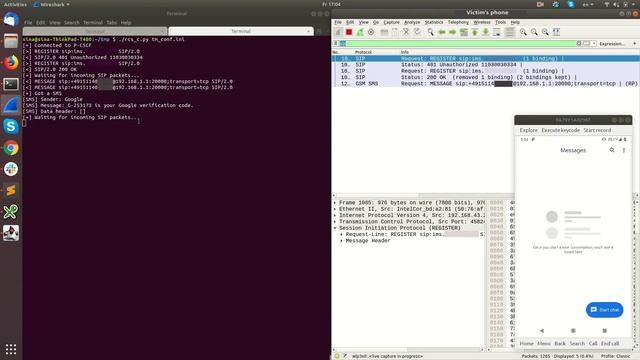The width and height of the screenshot is (640, 360).
Task: Zoom in the Wireshark packet text
Action: [523, 32]
